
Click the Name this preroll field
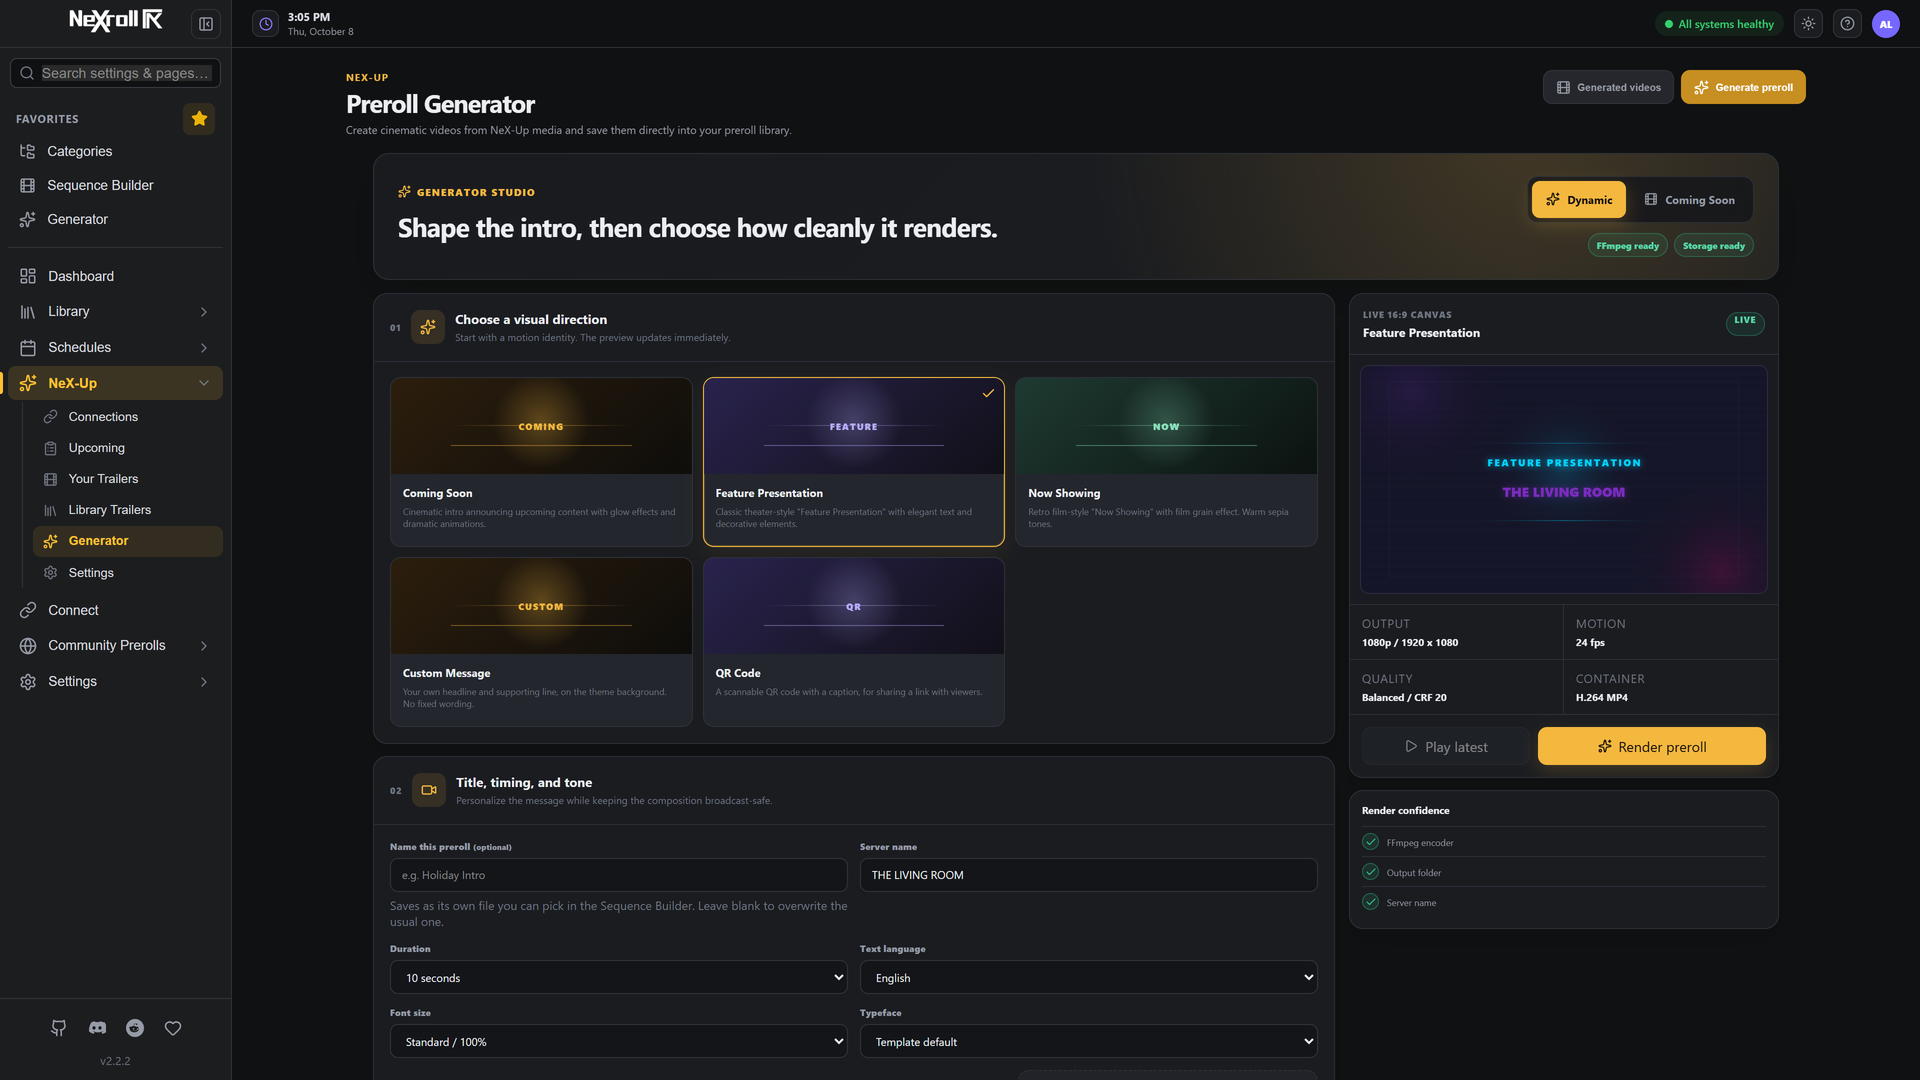point(618,875)
